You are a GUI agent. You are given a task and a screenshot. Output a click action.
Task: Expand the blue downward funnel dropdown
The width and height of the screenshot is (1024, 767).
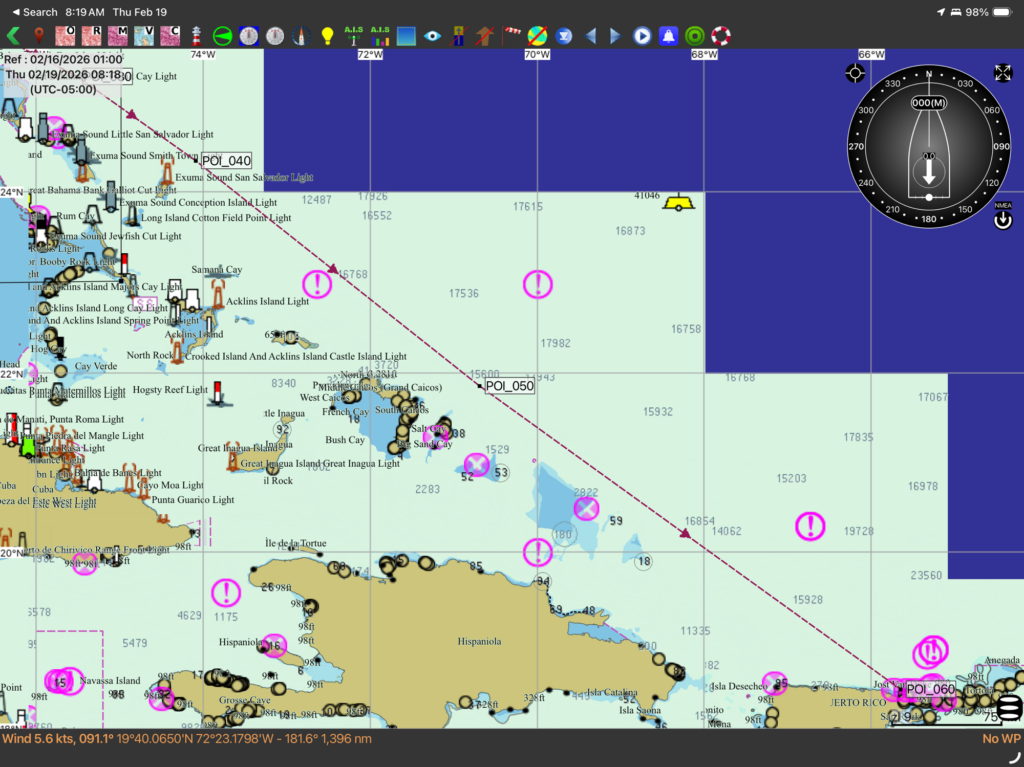(564, 36)
